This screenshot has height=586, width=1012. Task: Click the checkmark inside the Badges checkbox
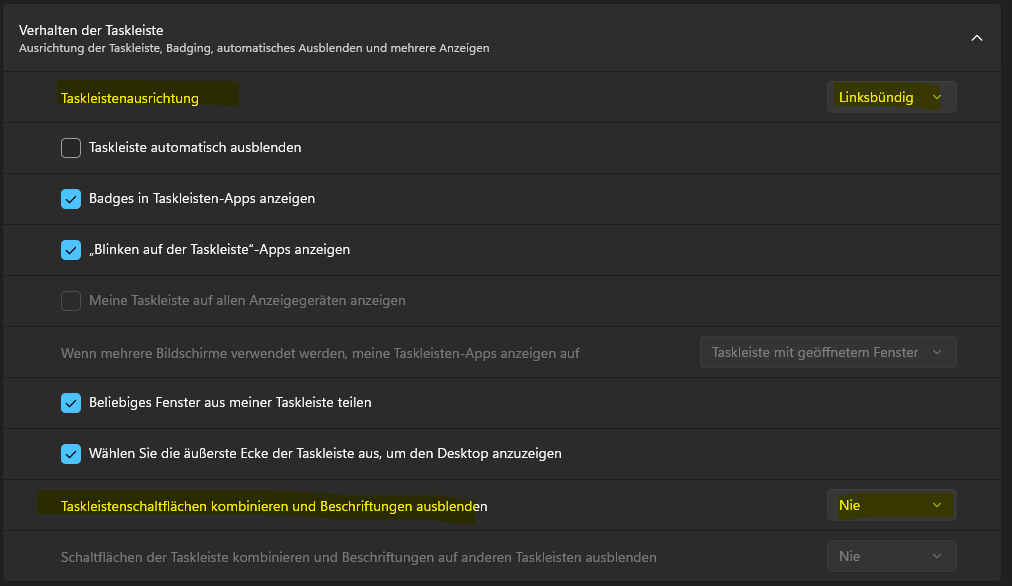[x=71, y=198]
